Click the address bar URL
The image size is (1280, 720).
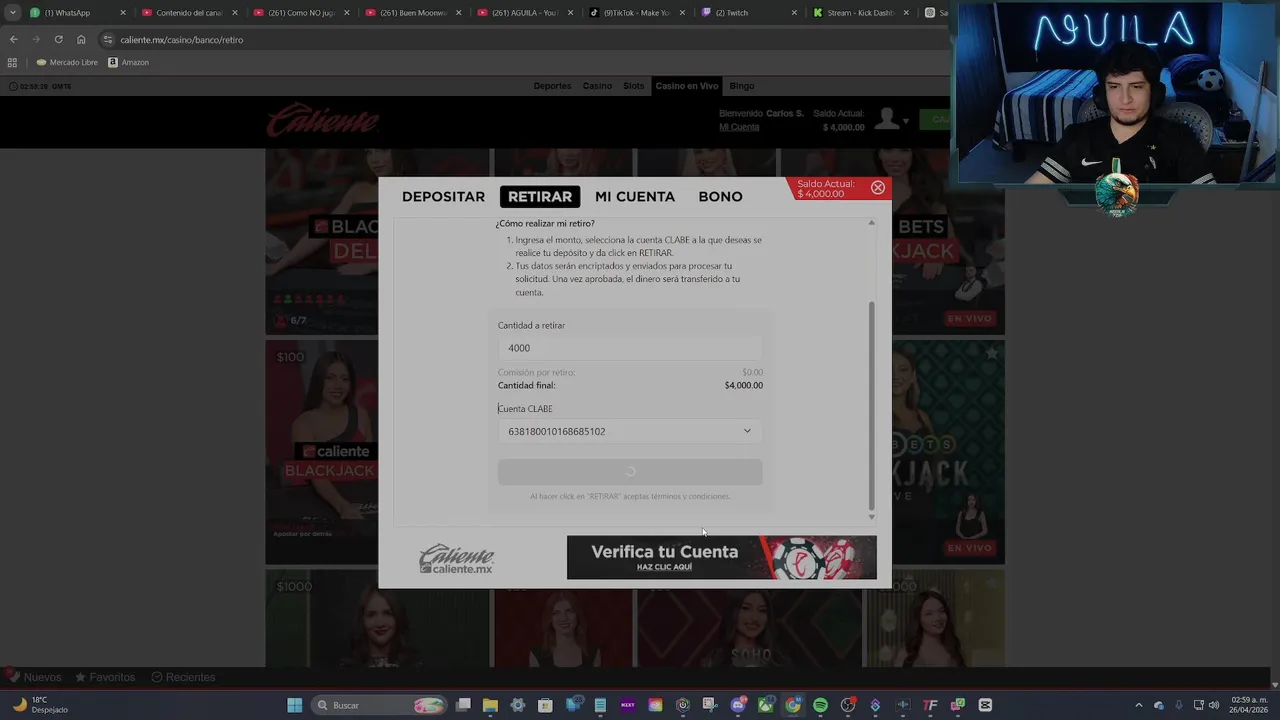(181, 40)
